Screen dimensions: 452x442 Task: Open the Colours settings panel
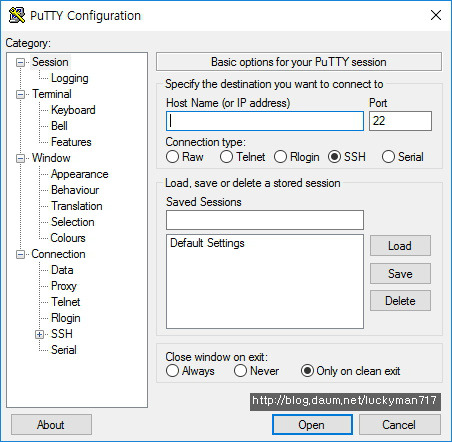(x=68, y=238)
